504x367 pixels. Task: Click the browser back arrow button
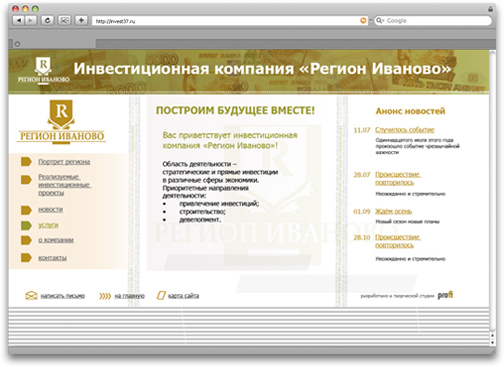click(19, 20)
